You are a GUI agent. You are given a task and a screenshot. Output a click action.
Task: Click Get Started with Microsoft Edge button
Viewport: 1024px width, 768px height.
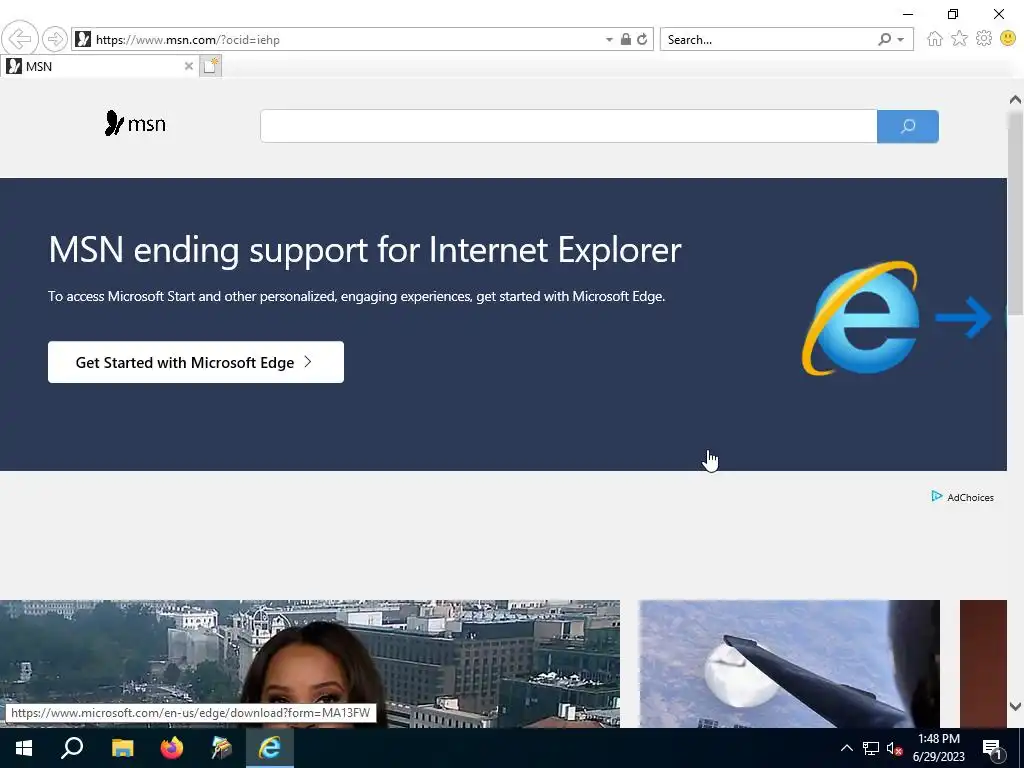pos(196,362)
